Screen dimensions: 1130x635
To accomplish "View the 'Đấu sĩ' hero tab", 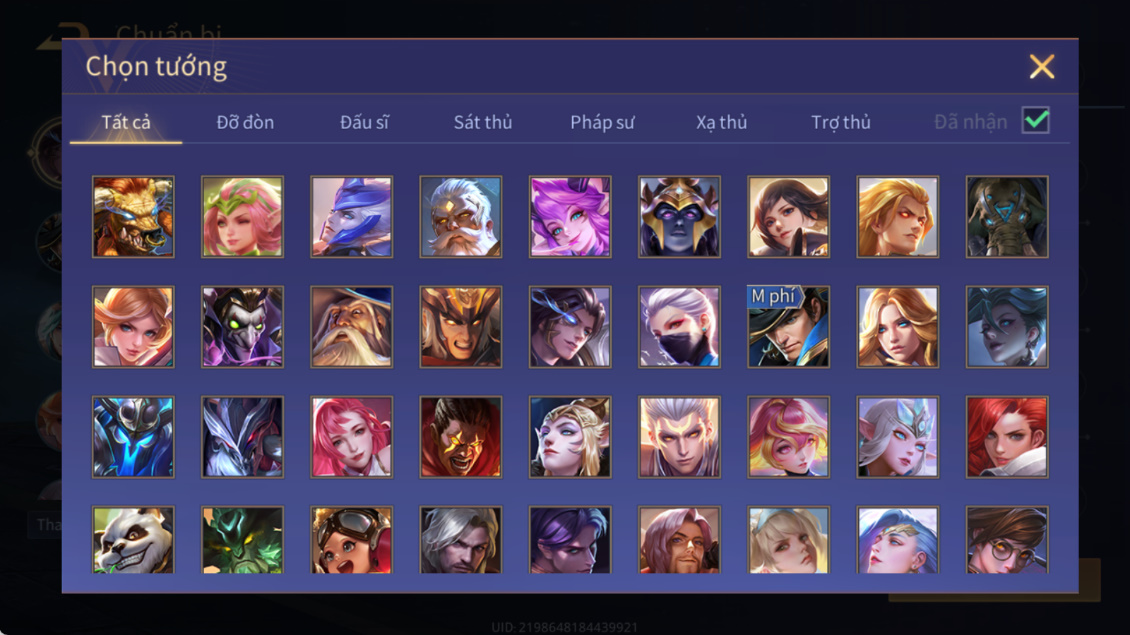I will pyautogui.click(x=364, y=123).
